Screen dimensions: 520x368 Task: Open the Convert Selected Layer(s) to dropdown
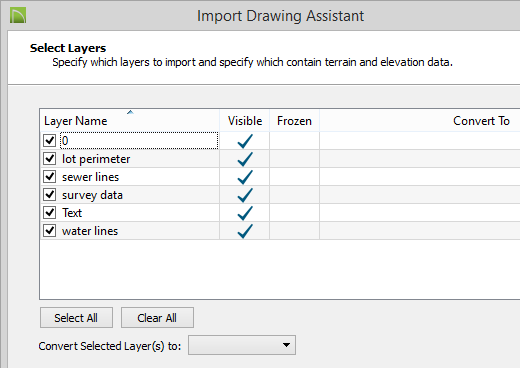pos(242,345)
